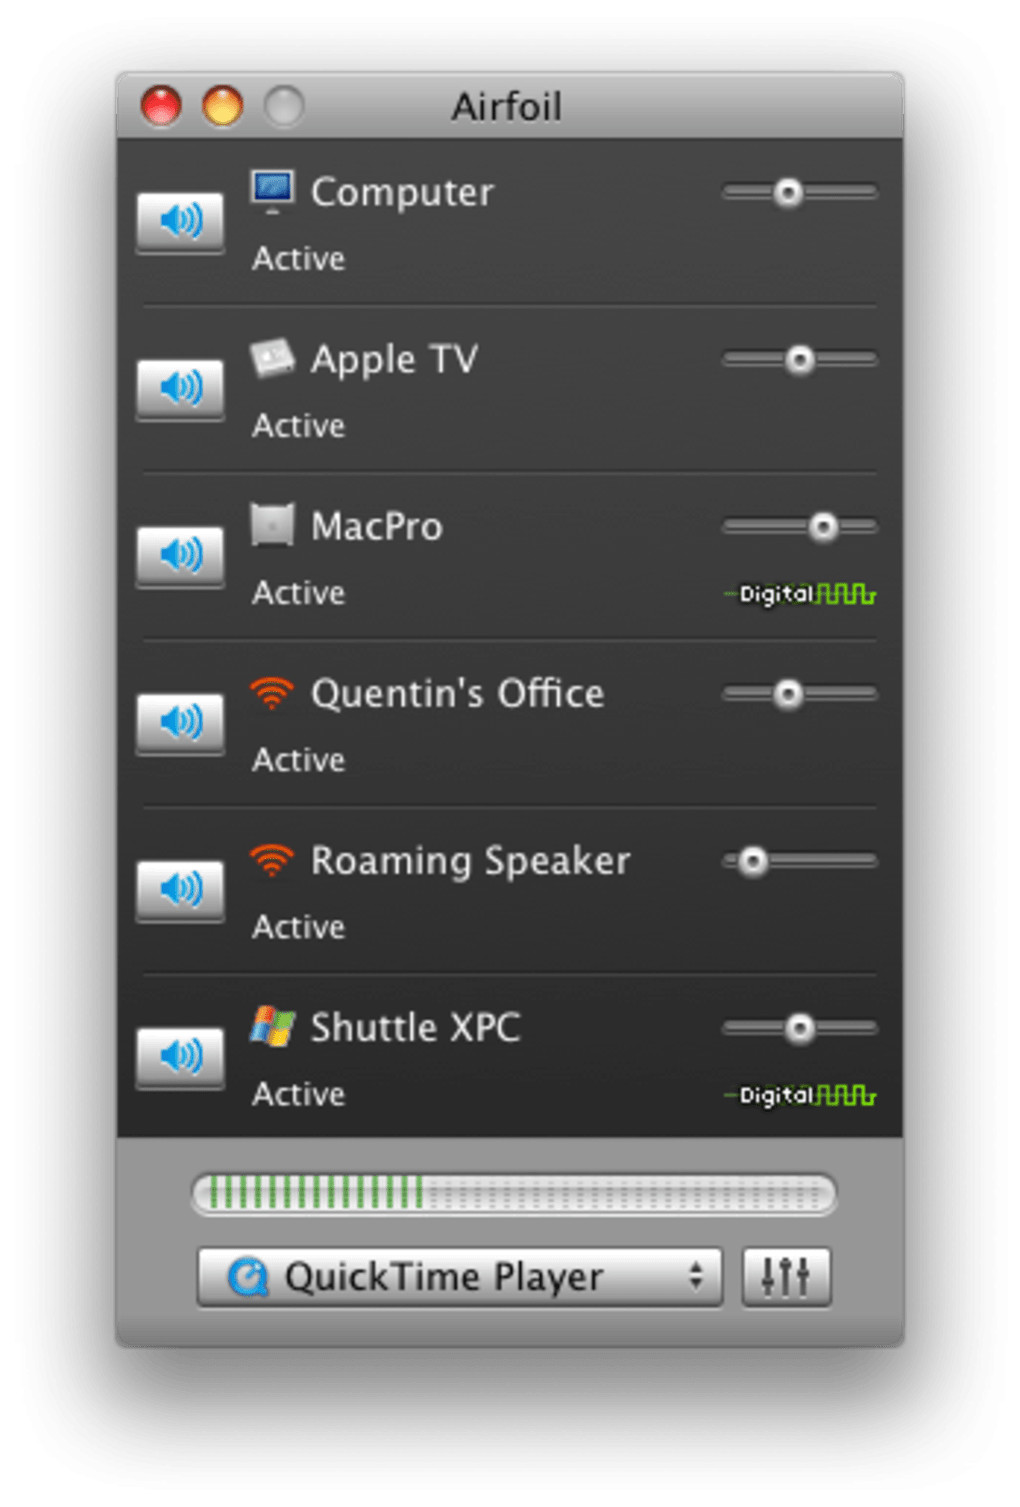1020x1507 pixels.
Task: Click Roaming Speaker wireless icon
Action: pyautogui.click(x=272, y=859)
